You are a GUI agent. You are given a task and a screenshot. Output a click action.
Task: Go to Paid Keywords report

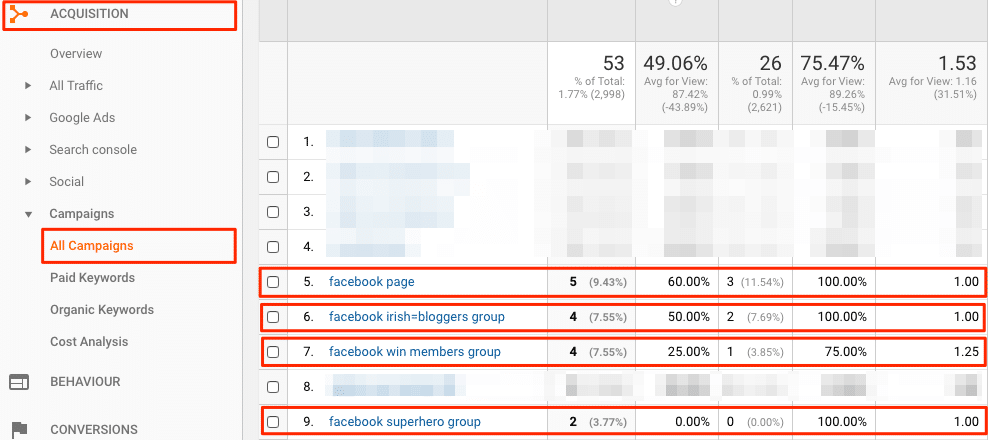click(x=92, y=278)
